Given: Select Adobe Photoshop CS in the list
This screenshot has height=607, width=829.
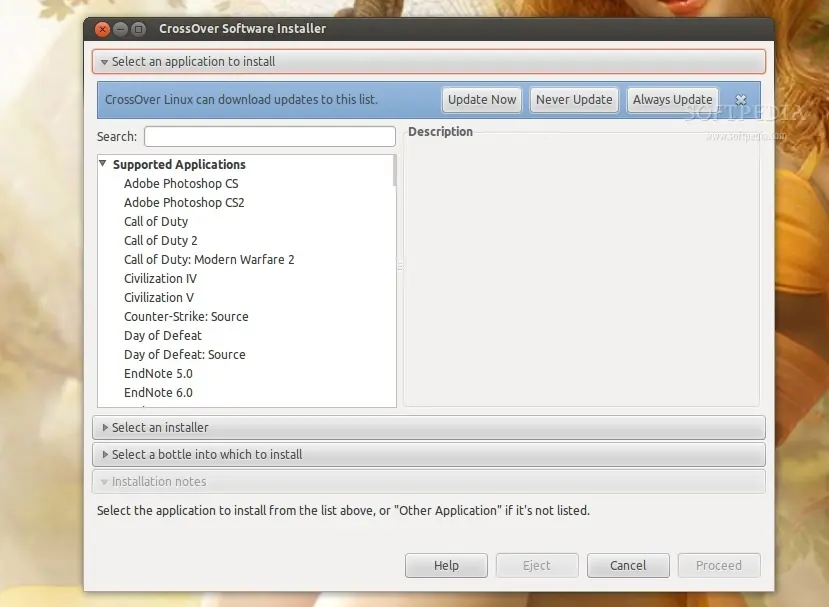Looking at the screenshot, I should [181, 183].
